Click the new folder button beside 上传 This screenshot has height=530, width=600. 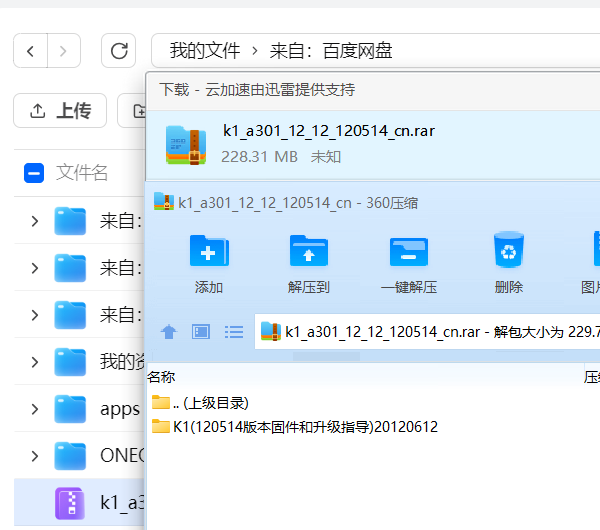click(x=132, y=111)
